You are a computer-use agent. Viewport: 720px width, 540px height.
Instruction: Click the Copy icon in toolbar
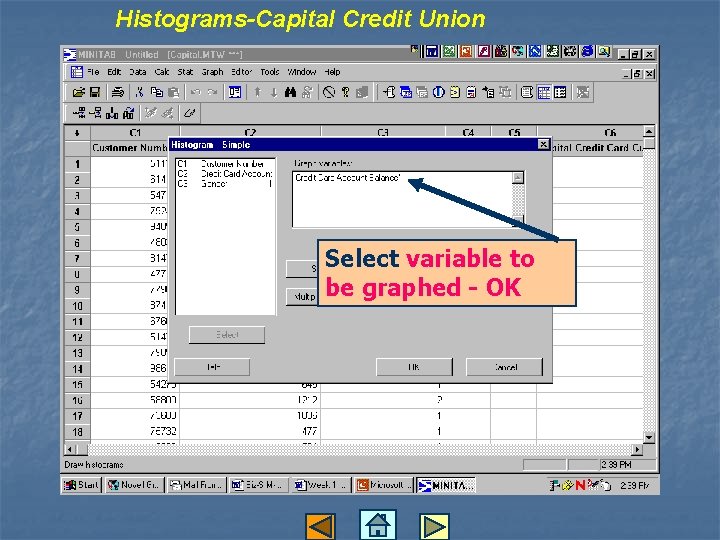pyautogui.click(x=157, y=92)
